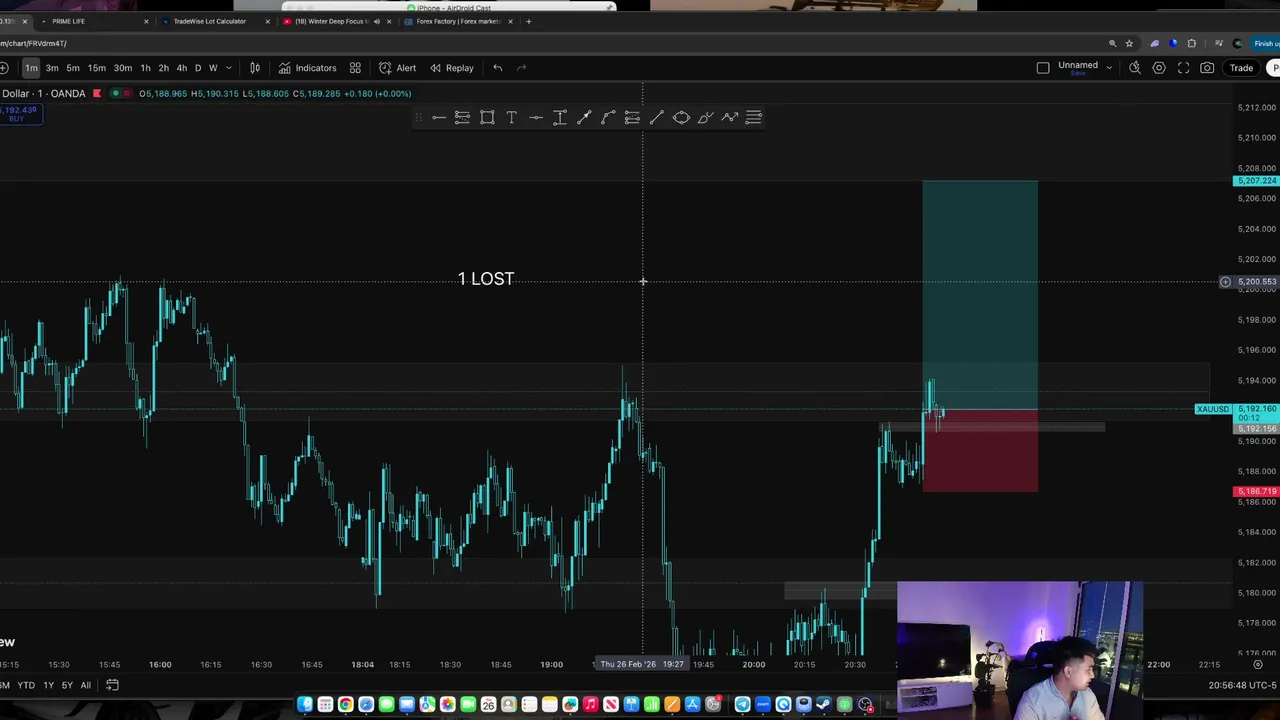
Task: Expand the timeframe list chevron
Action: [229, 68]
